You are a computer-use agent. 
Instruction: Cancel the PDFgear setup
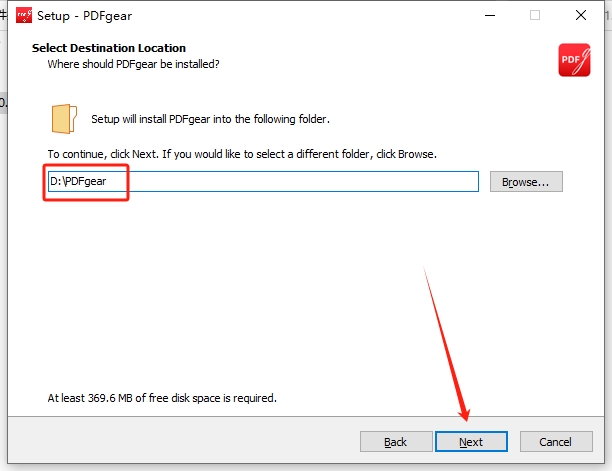click(556, 441)
